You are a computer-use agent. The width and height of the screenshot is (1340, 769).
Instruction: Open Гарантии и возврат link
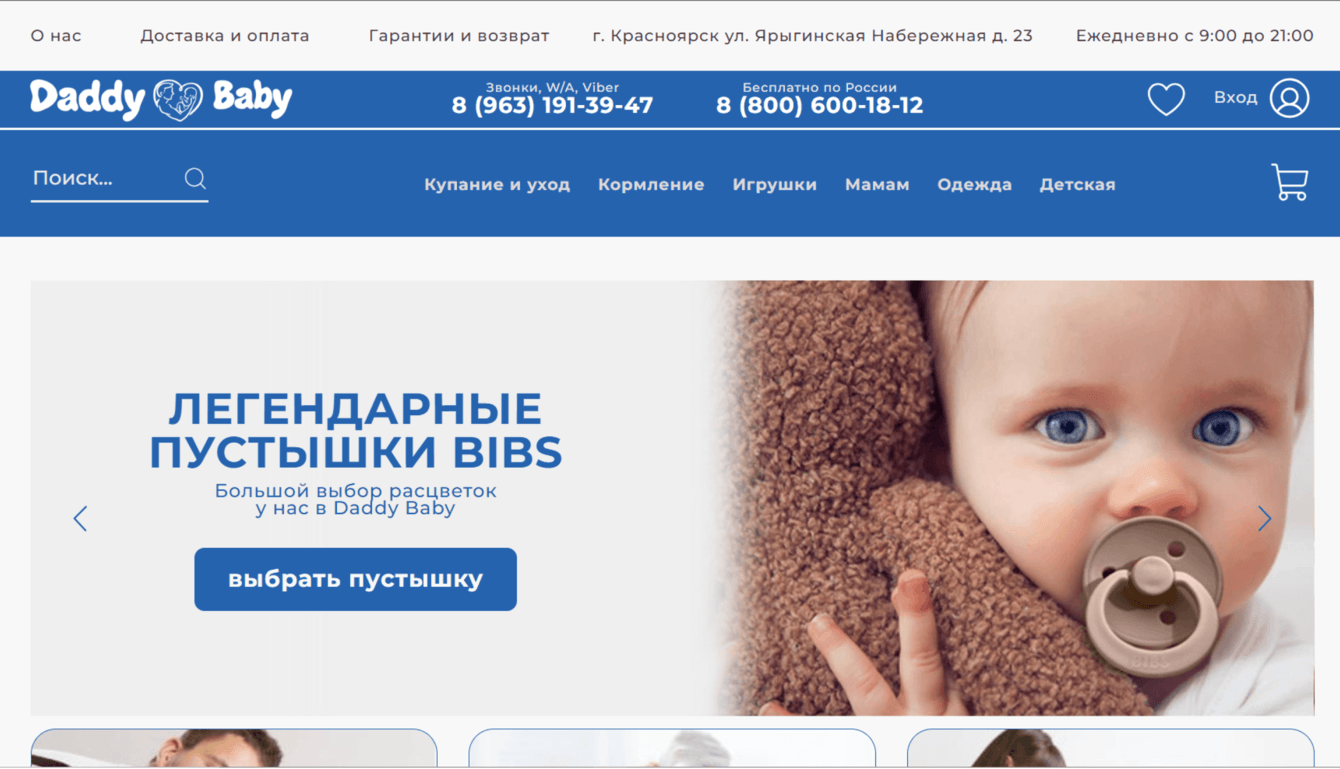(459, 36)
